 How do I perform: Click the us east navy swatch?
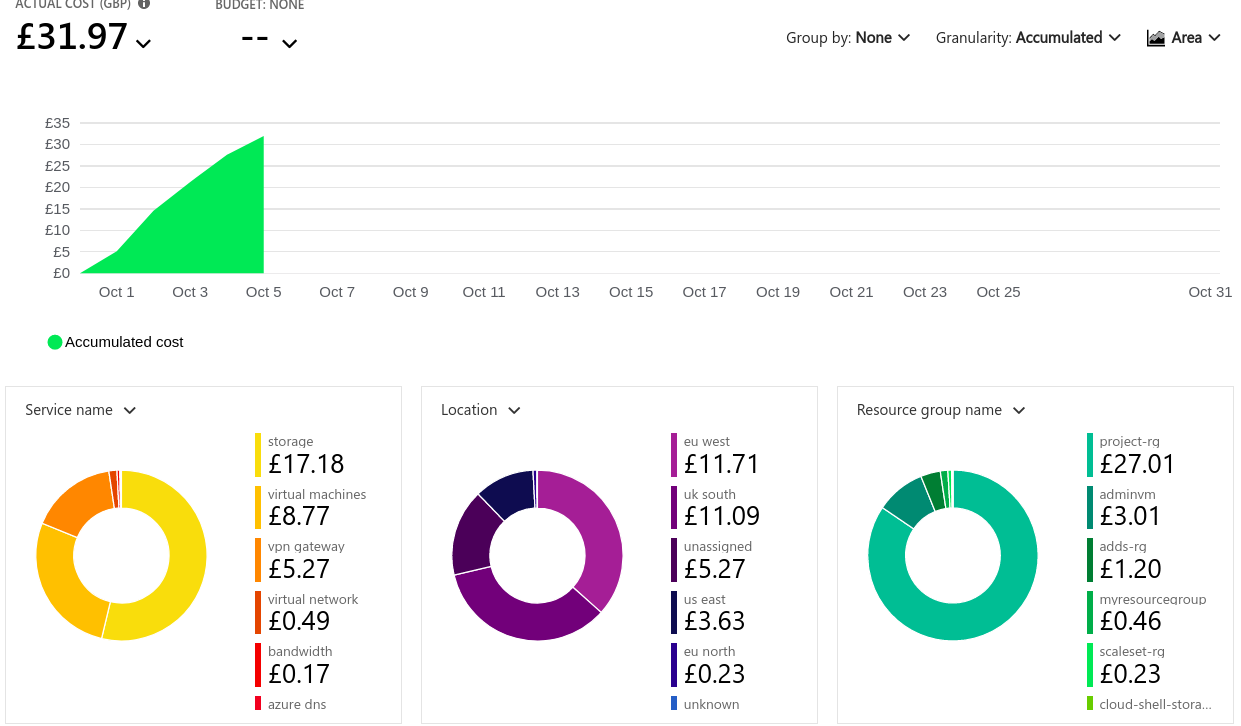[x=674, y=612]
